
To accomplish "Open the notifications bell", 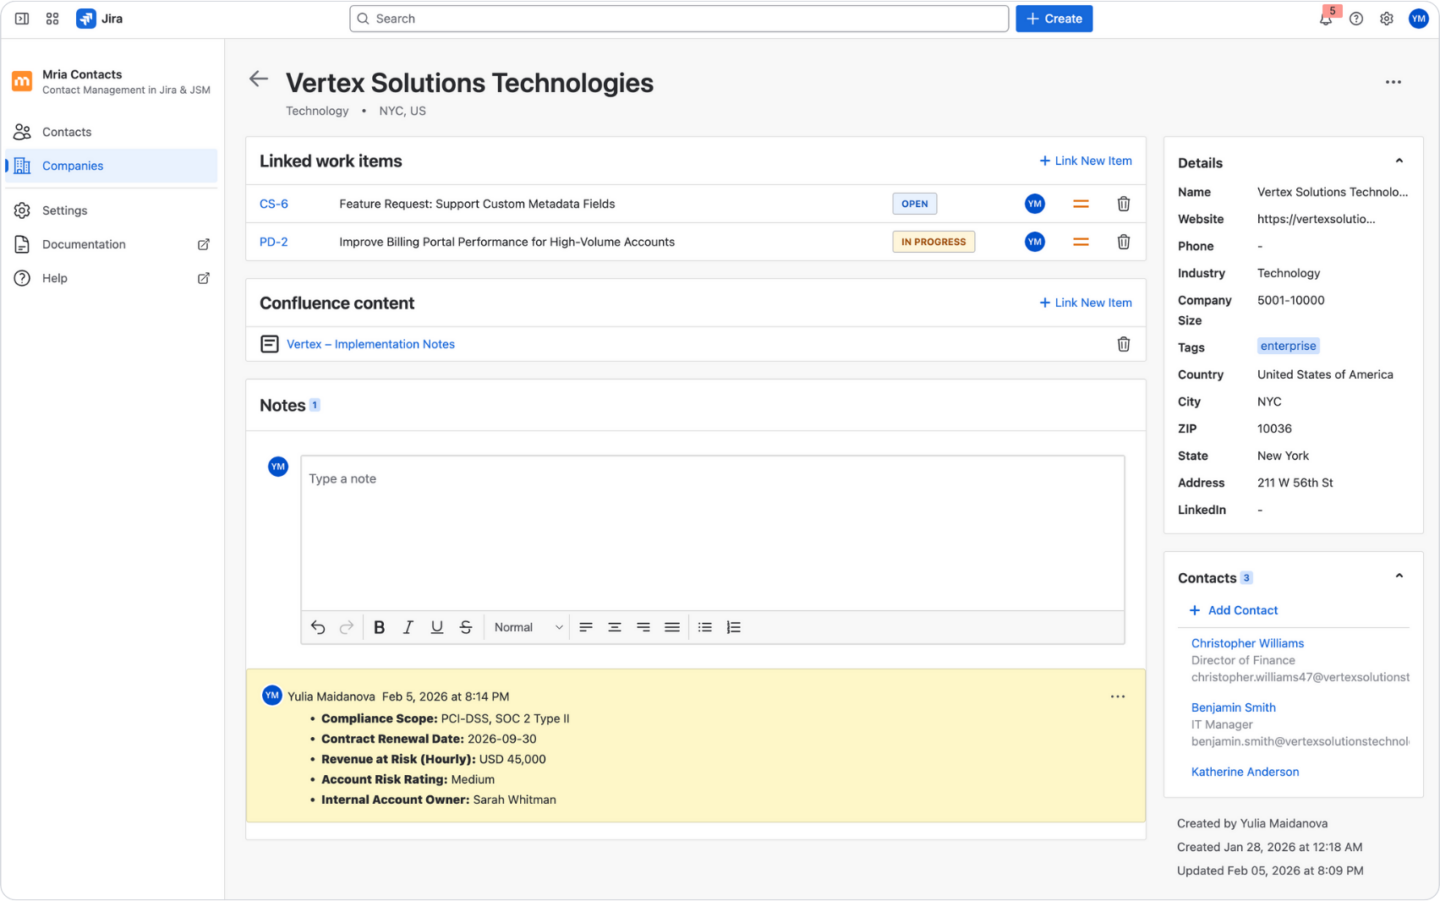I will [x=1325, y=19].
